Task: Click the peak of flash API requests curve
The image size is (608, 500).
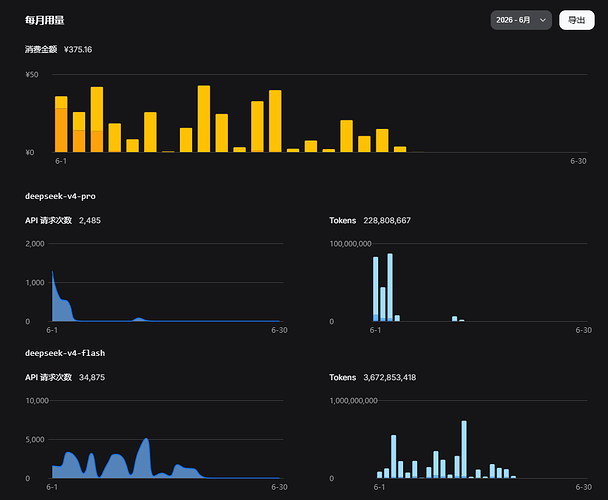Action: click(146, 439)
